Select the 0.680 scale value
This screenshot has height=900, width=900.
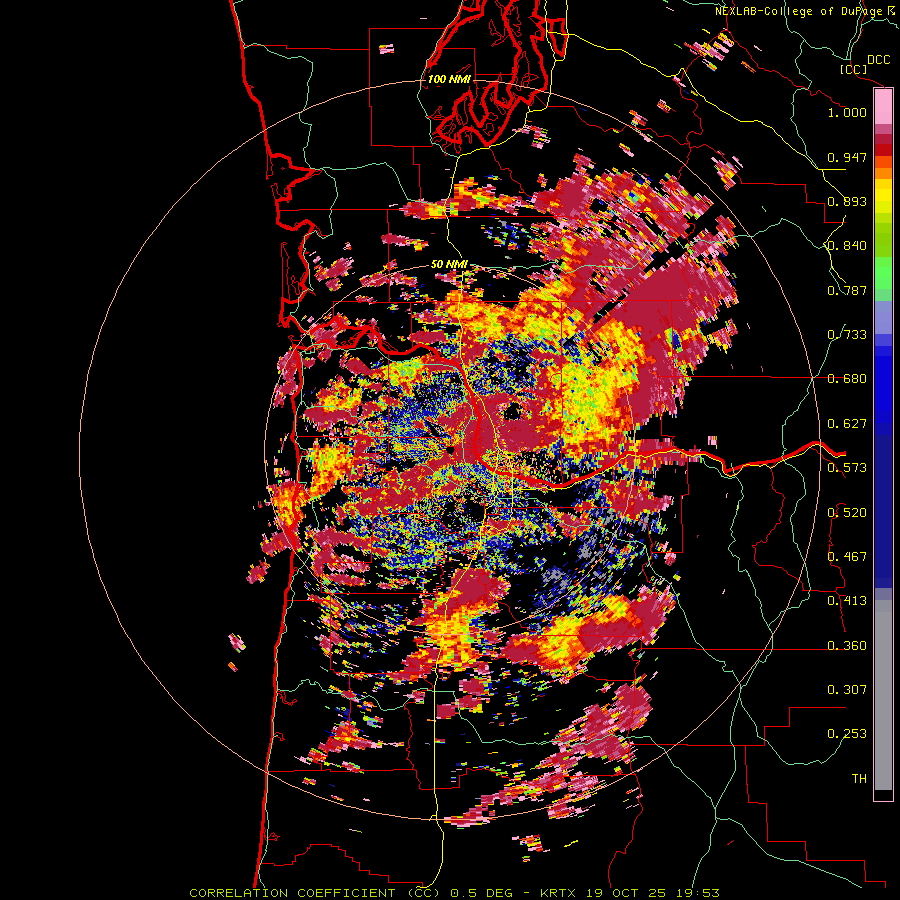[847, 379]
